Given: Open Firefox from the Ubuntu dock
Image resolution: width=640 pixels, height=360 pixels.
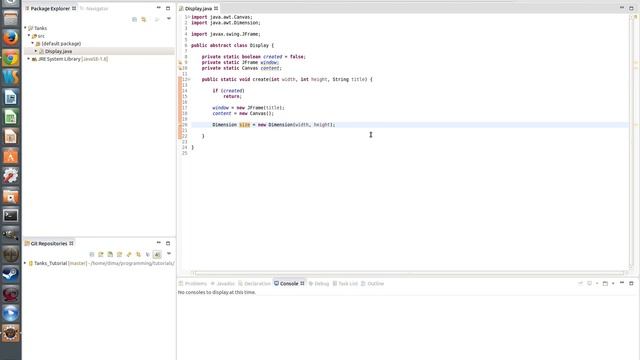Looking at the screenshot, I should (11, 38).
